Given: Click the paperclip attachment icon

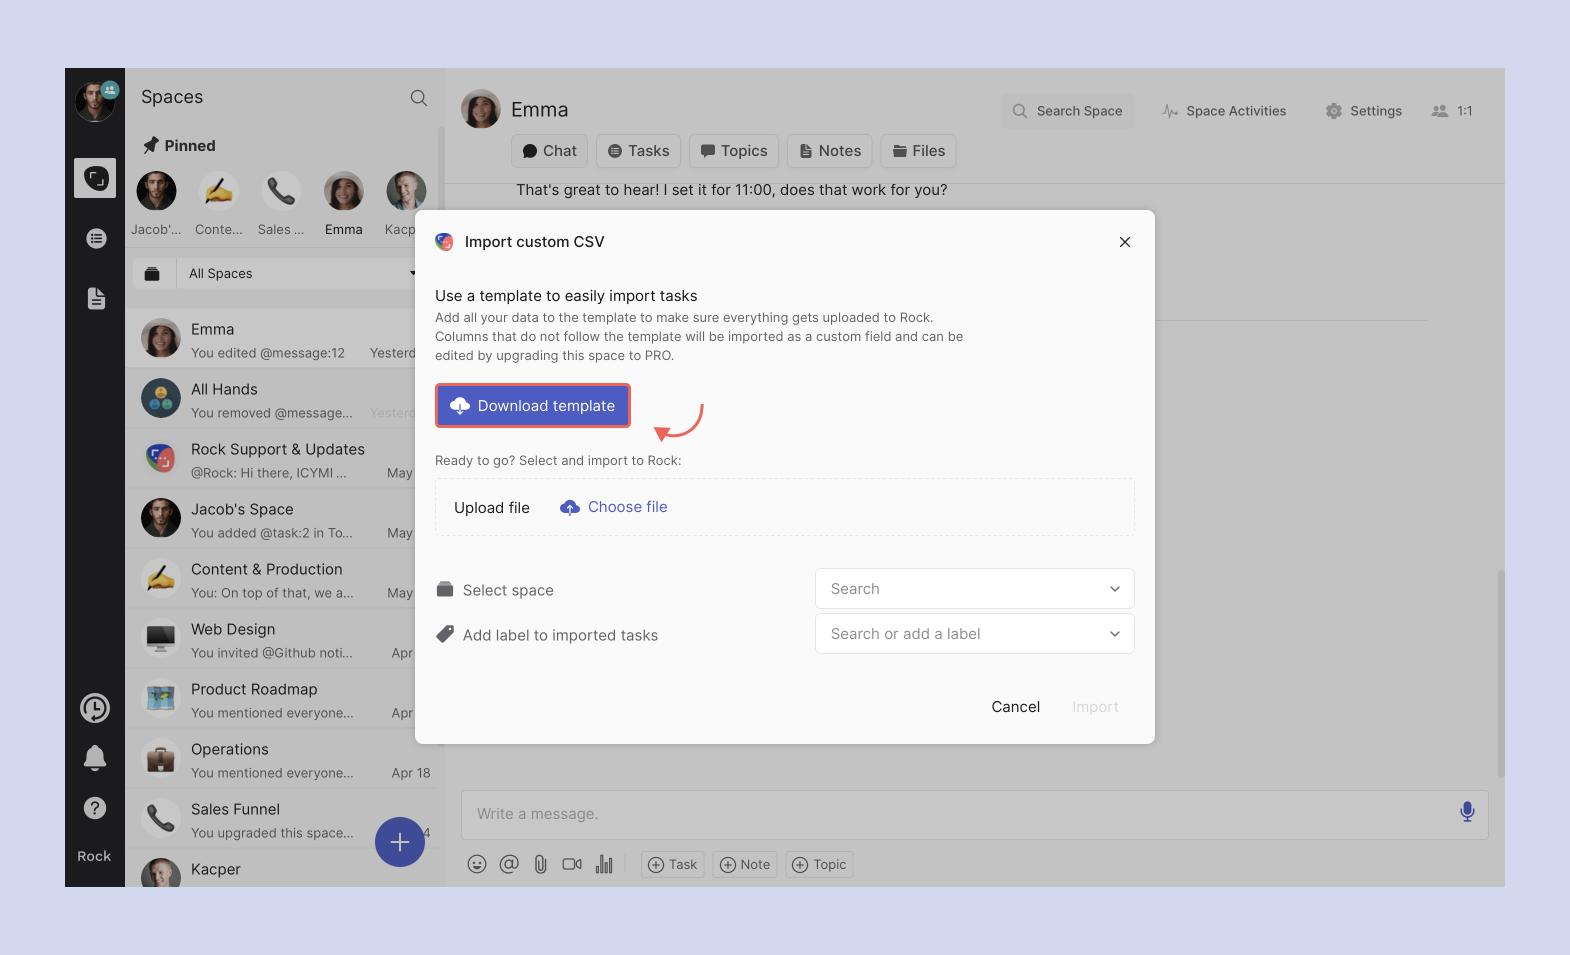Looking at the screenshot, I should [x=540, y=864].
